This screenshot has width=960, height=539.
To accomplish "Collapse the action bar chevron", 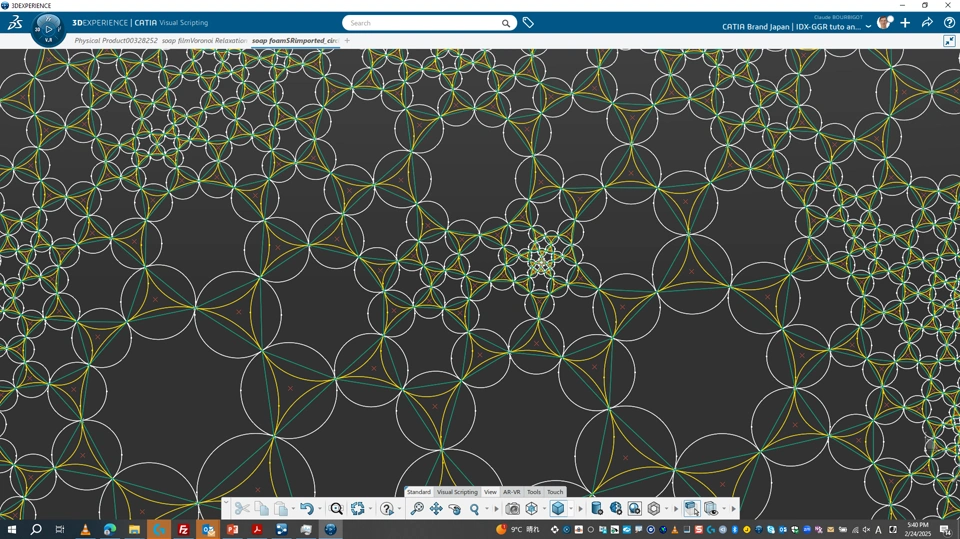I will coord(226,503).
